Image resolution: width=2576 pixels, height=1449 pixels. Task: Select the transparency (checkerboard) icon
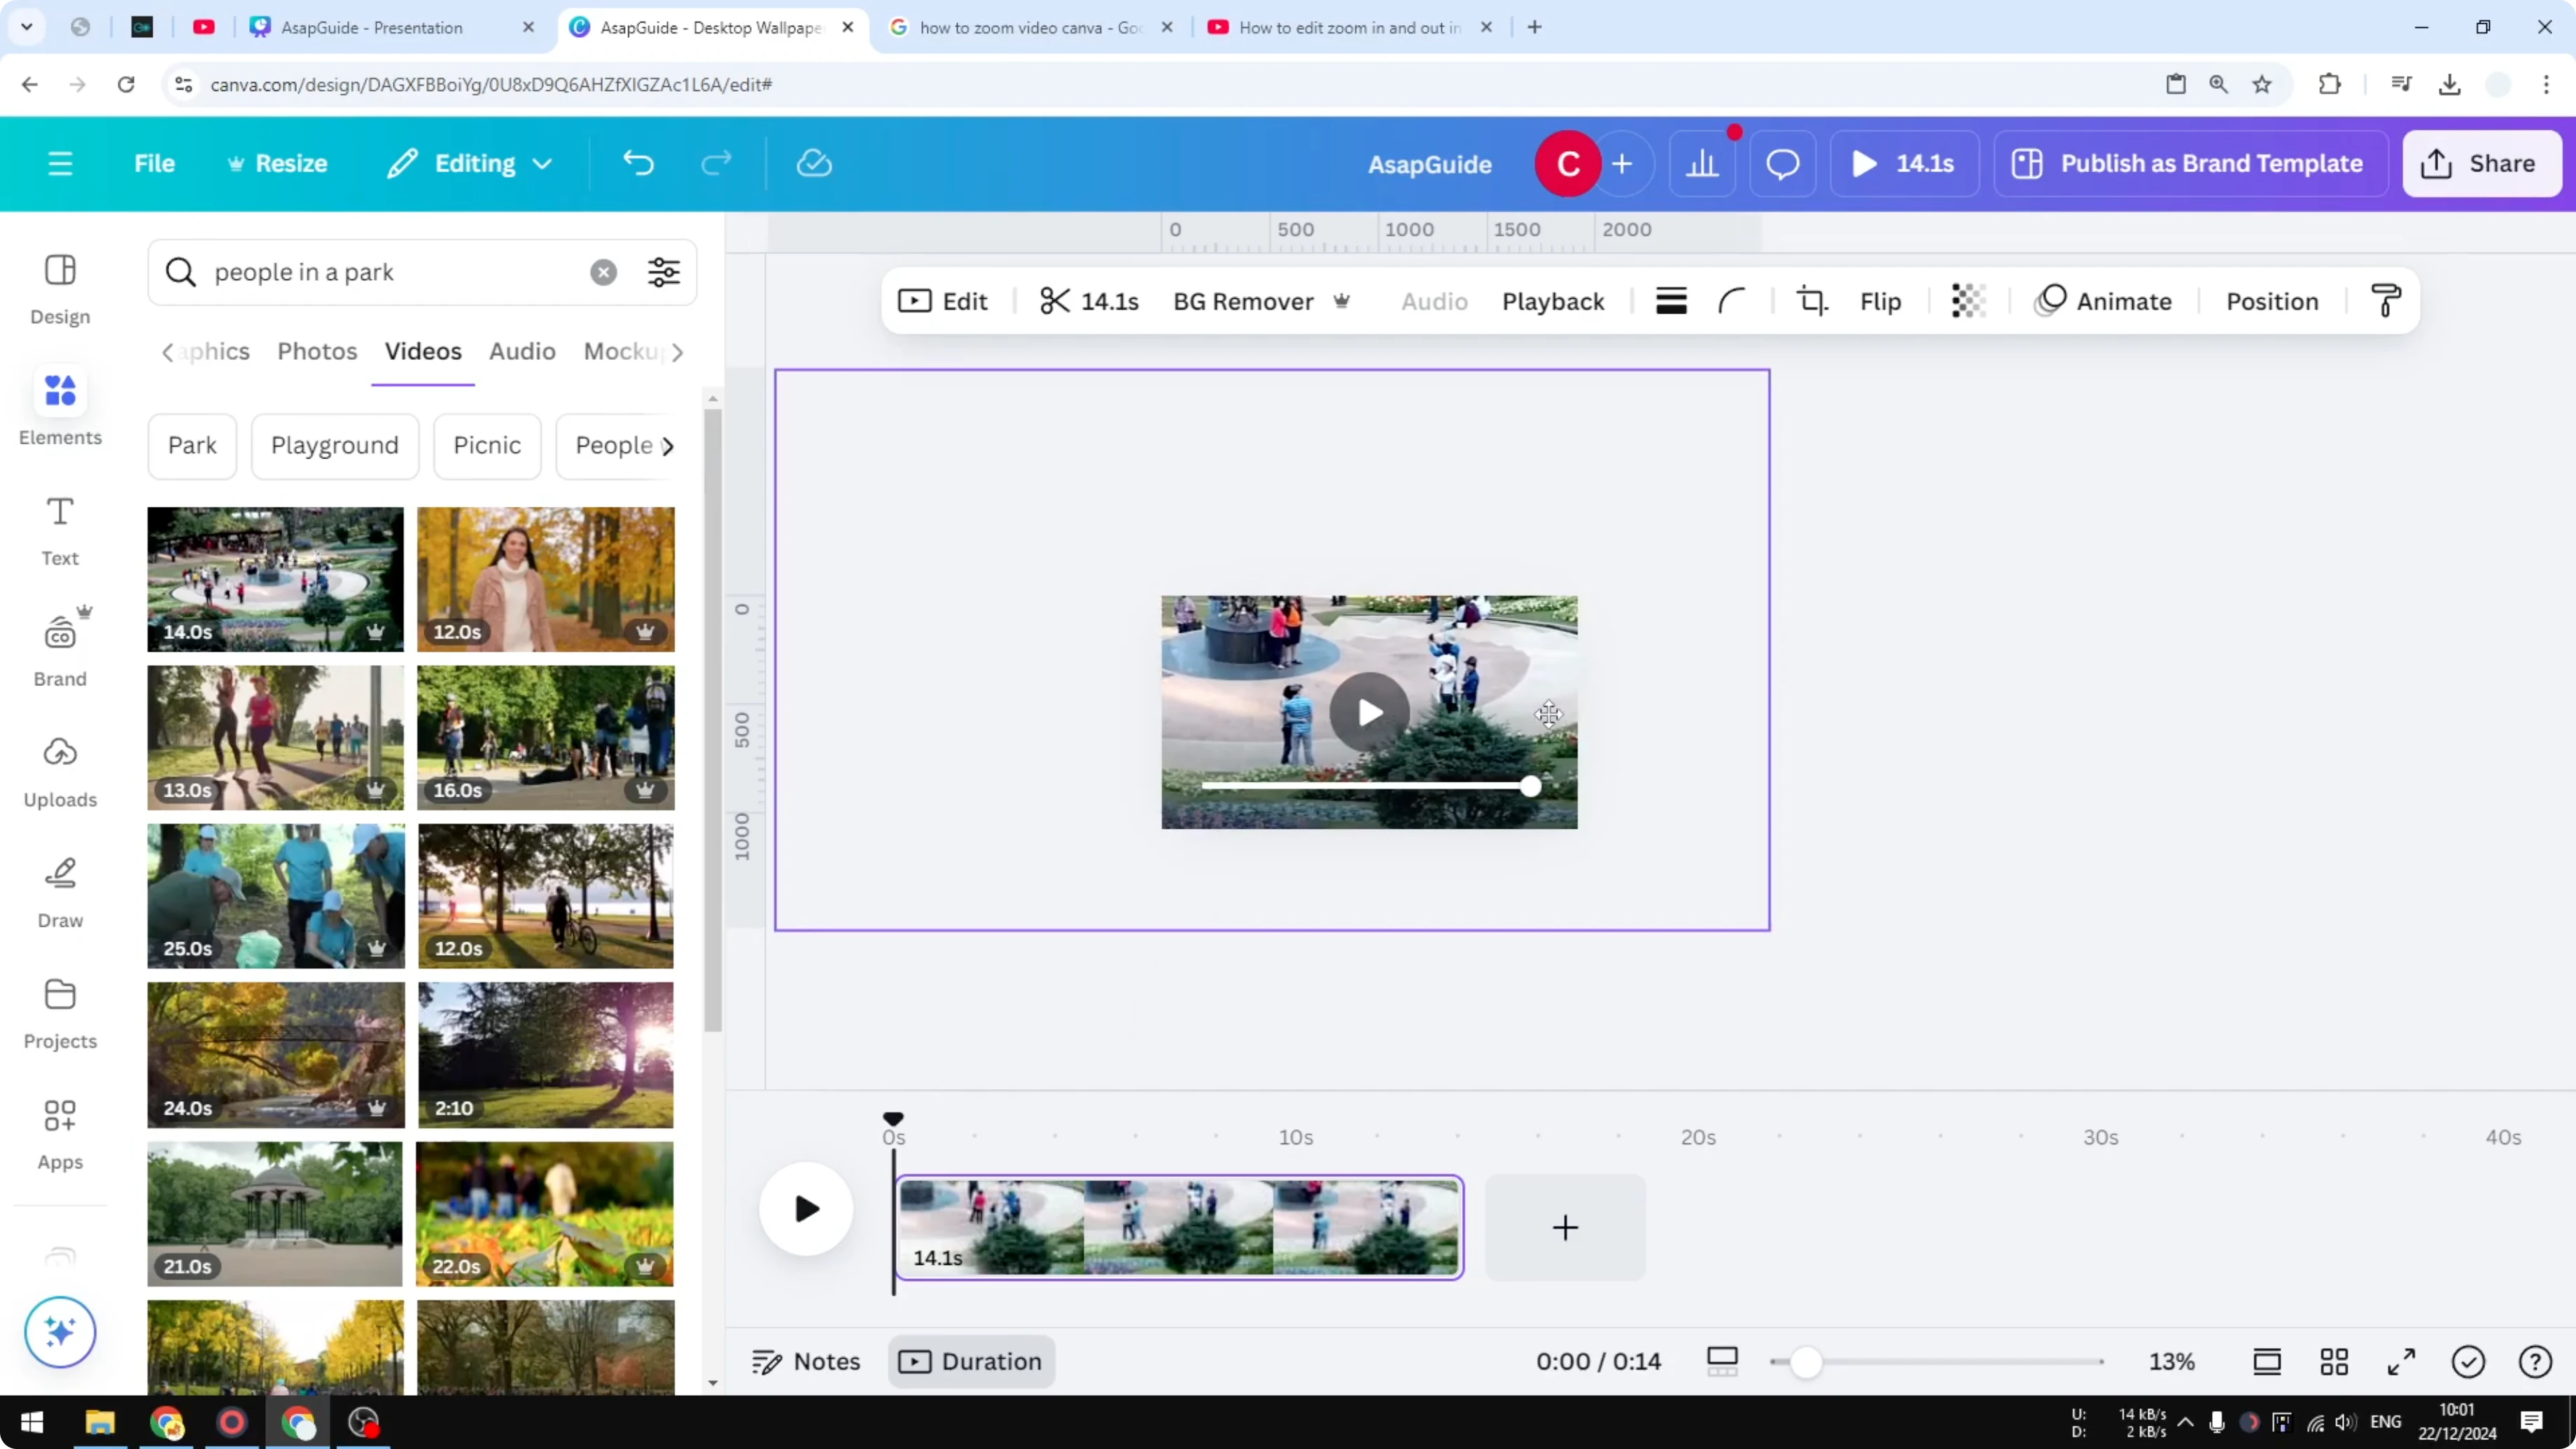[1968, 300]
